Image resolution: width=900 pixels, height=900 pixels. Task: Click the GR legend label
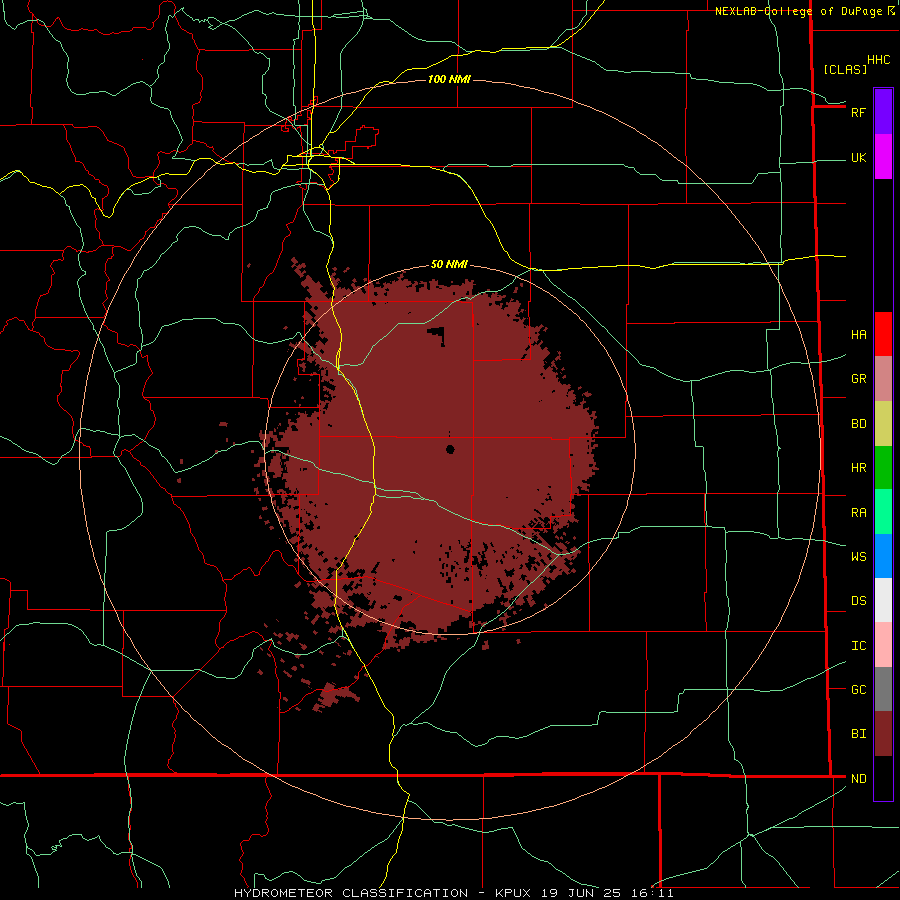(858, 379)
